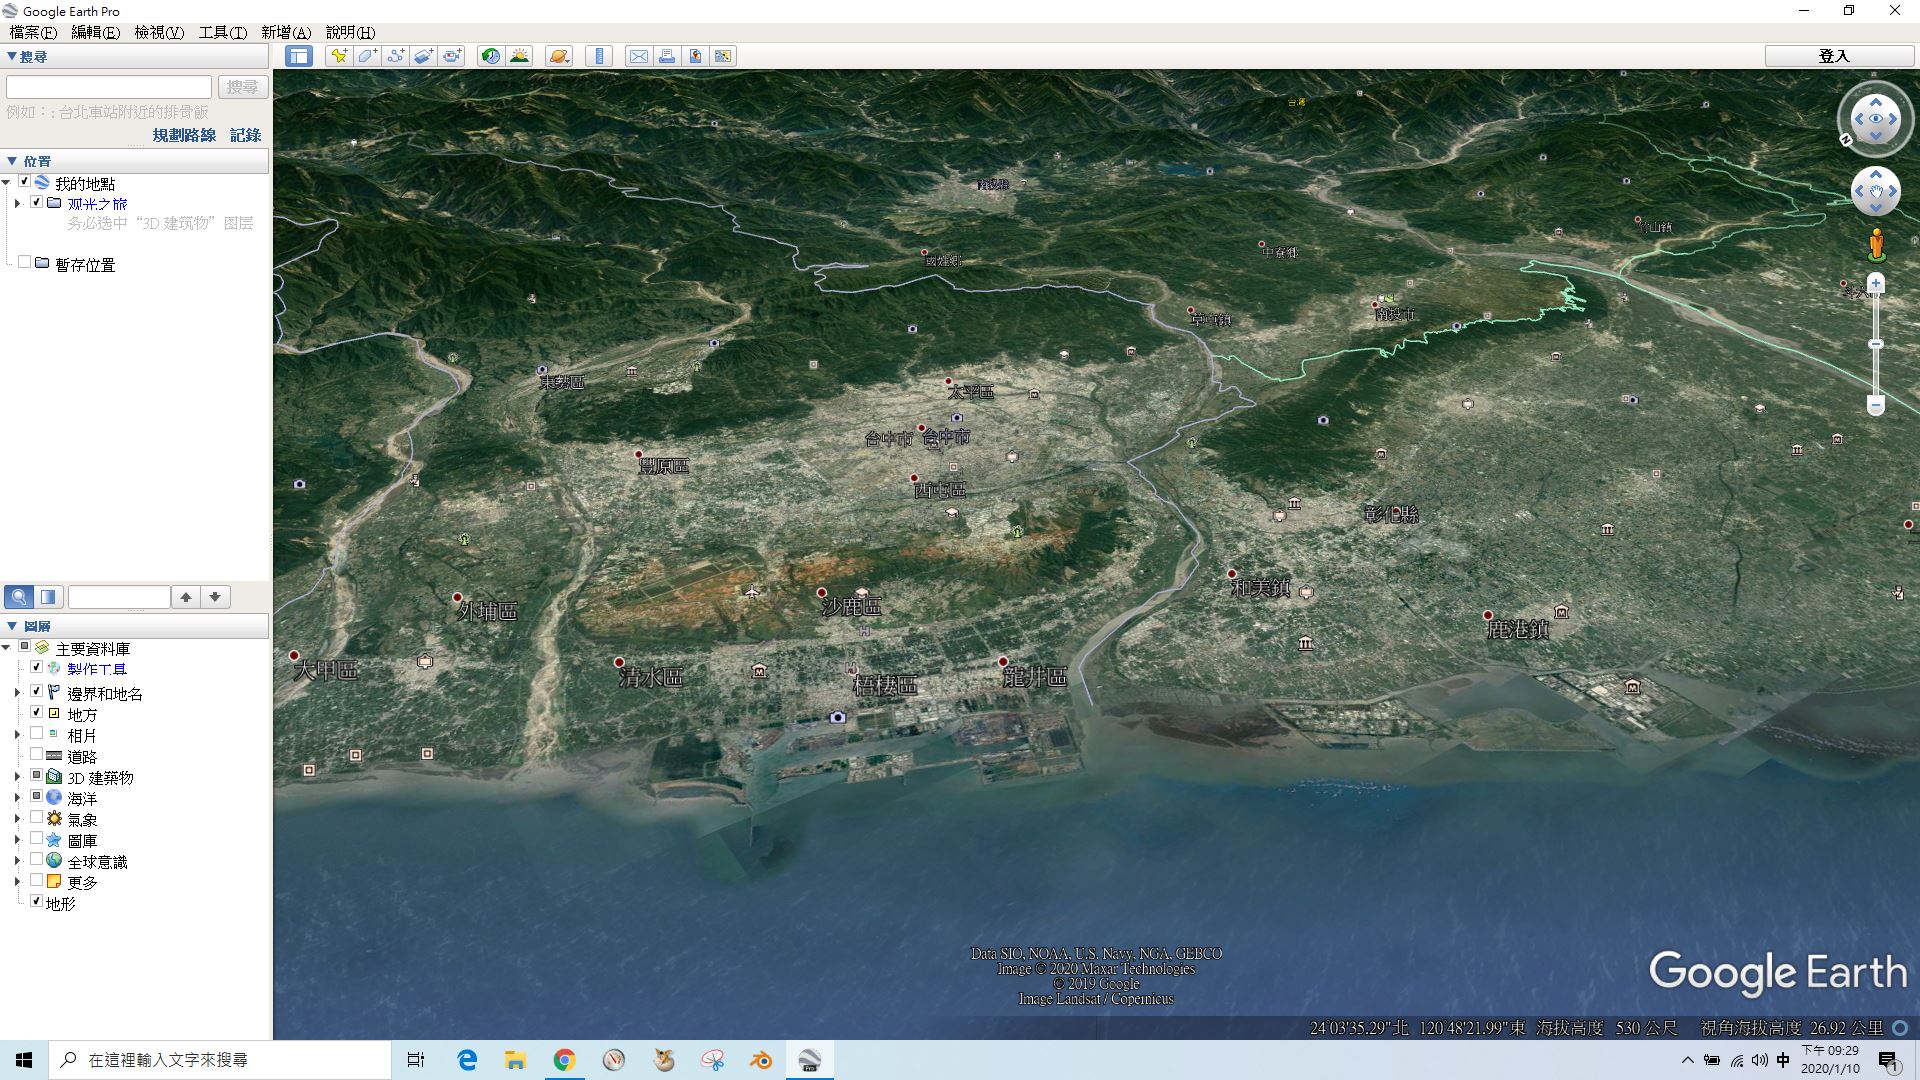Open Microsoft Edge from the taskbar

467,1060
